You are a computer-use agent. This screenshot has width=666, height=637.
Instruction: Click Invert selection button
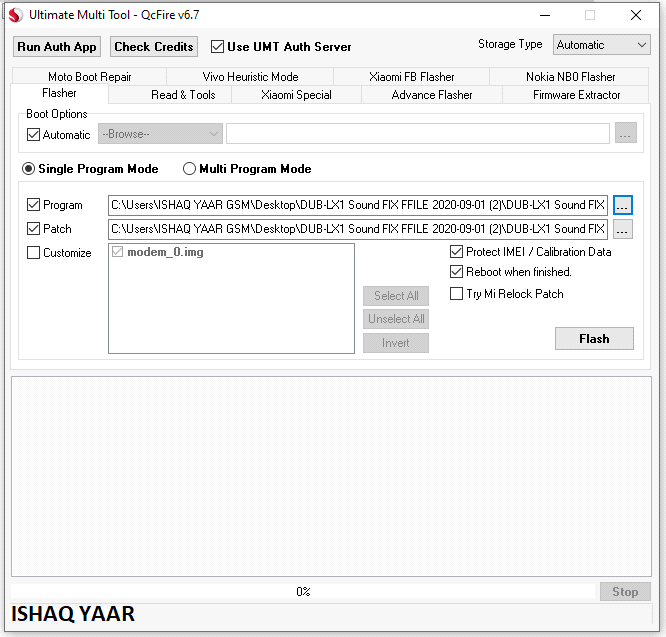pyautogui.click(x=396, y=343)
